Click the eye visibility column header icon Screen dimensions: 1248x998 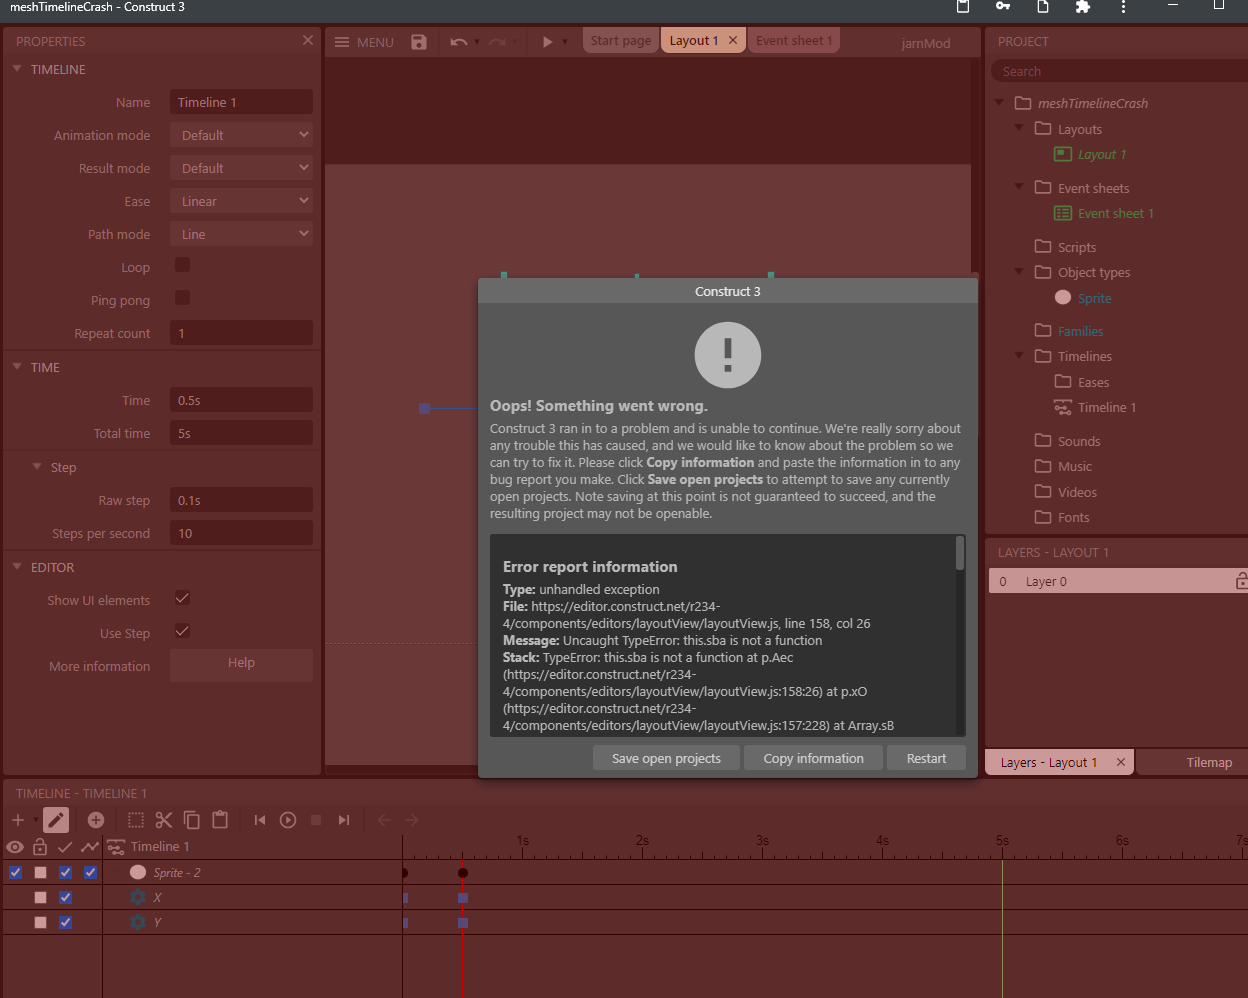point(15,847)
